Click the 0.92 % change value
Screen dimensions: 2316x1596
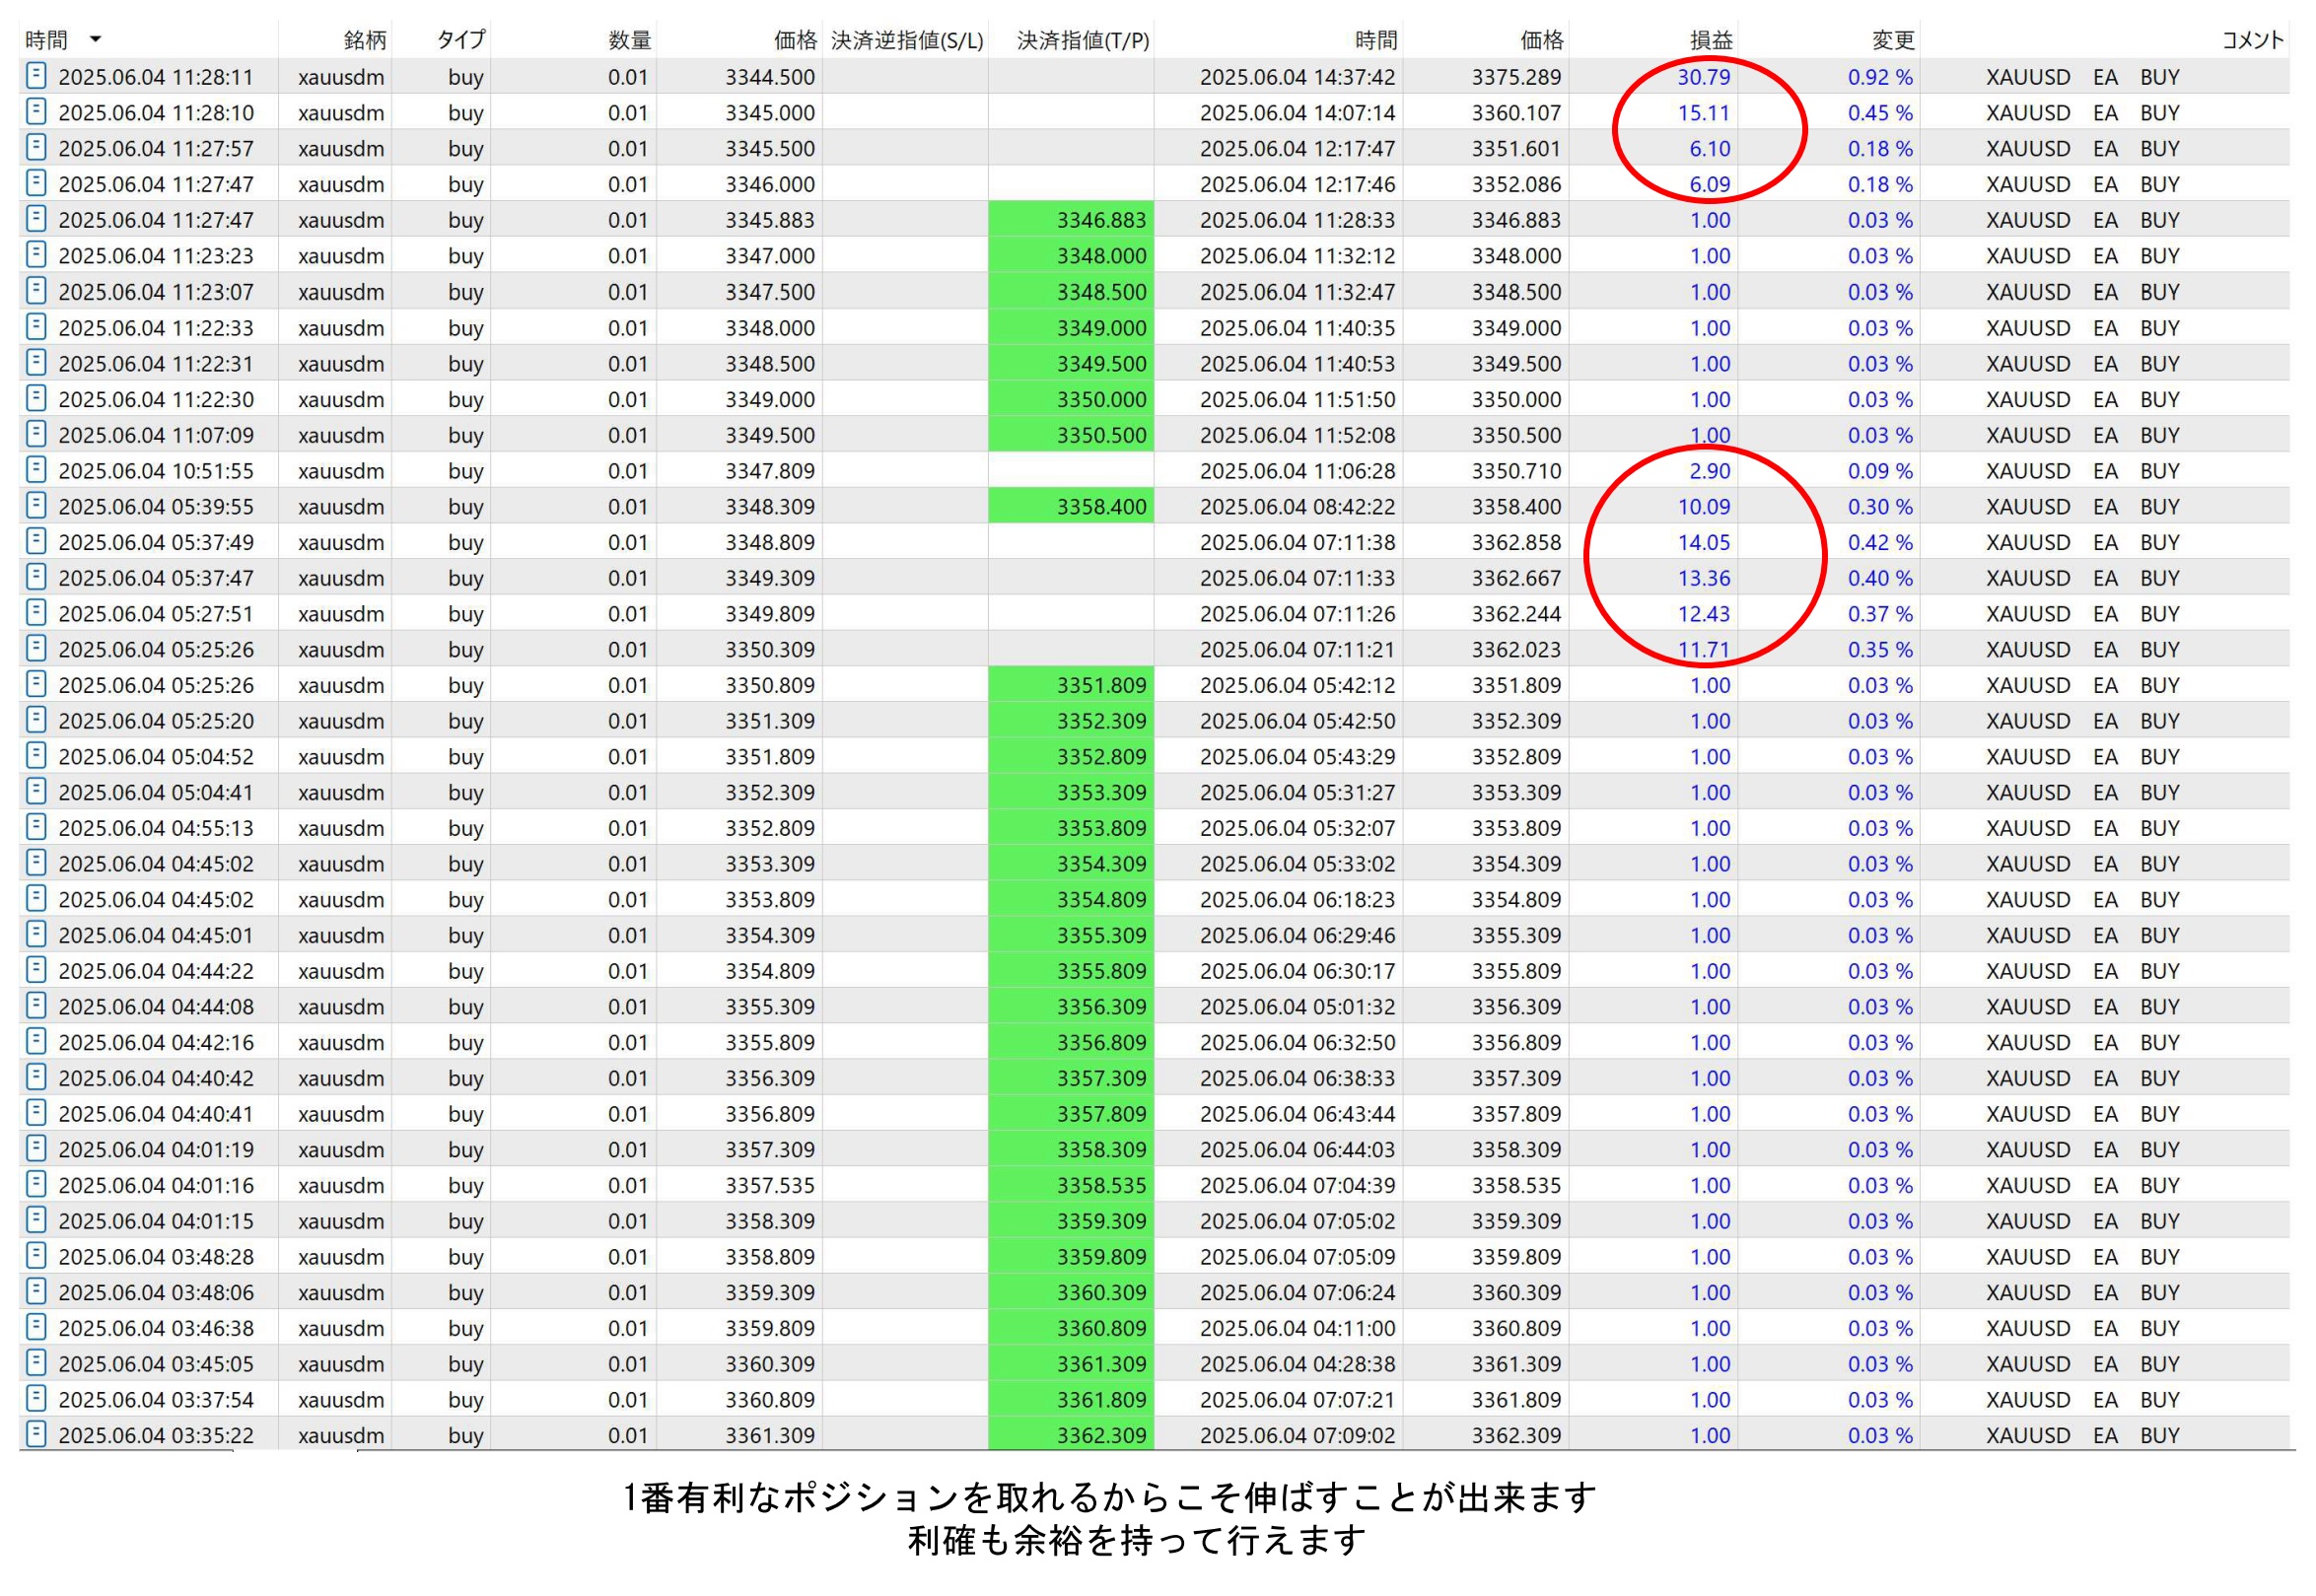click(x=1879, y=77)
